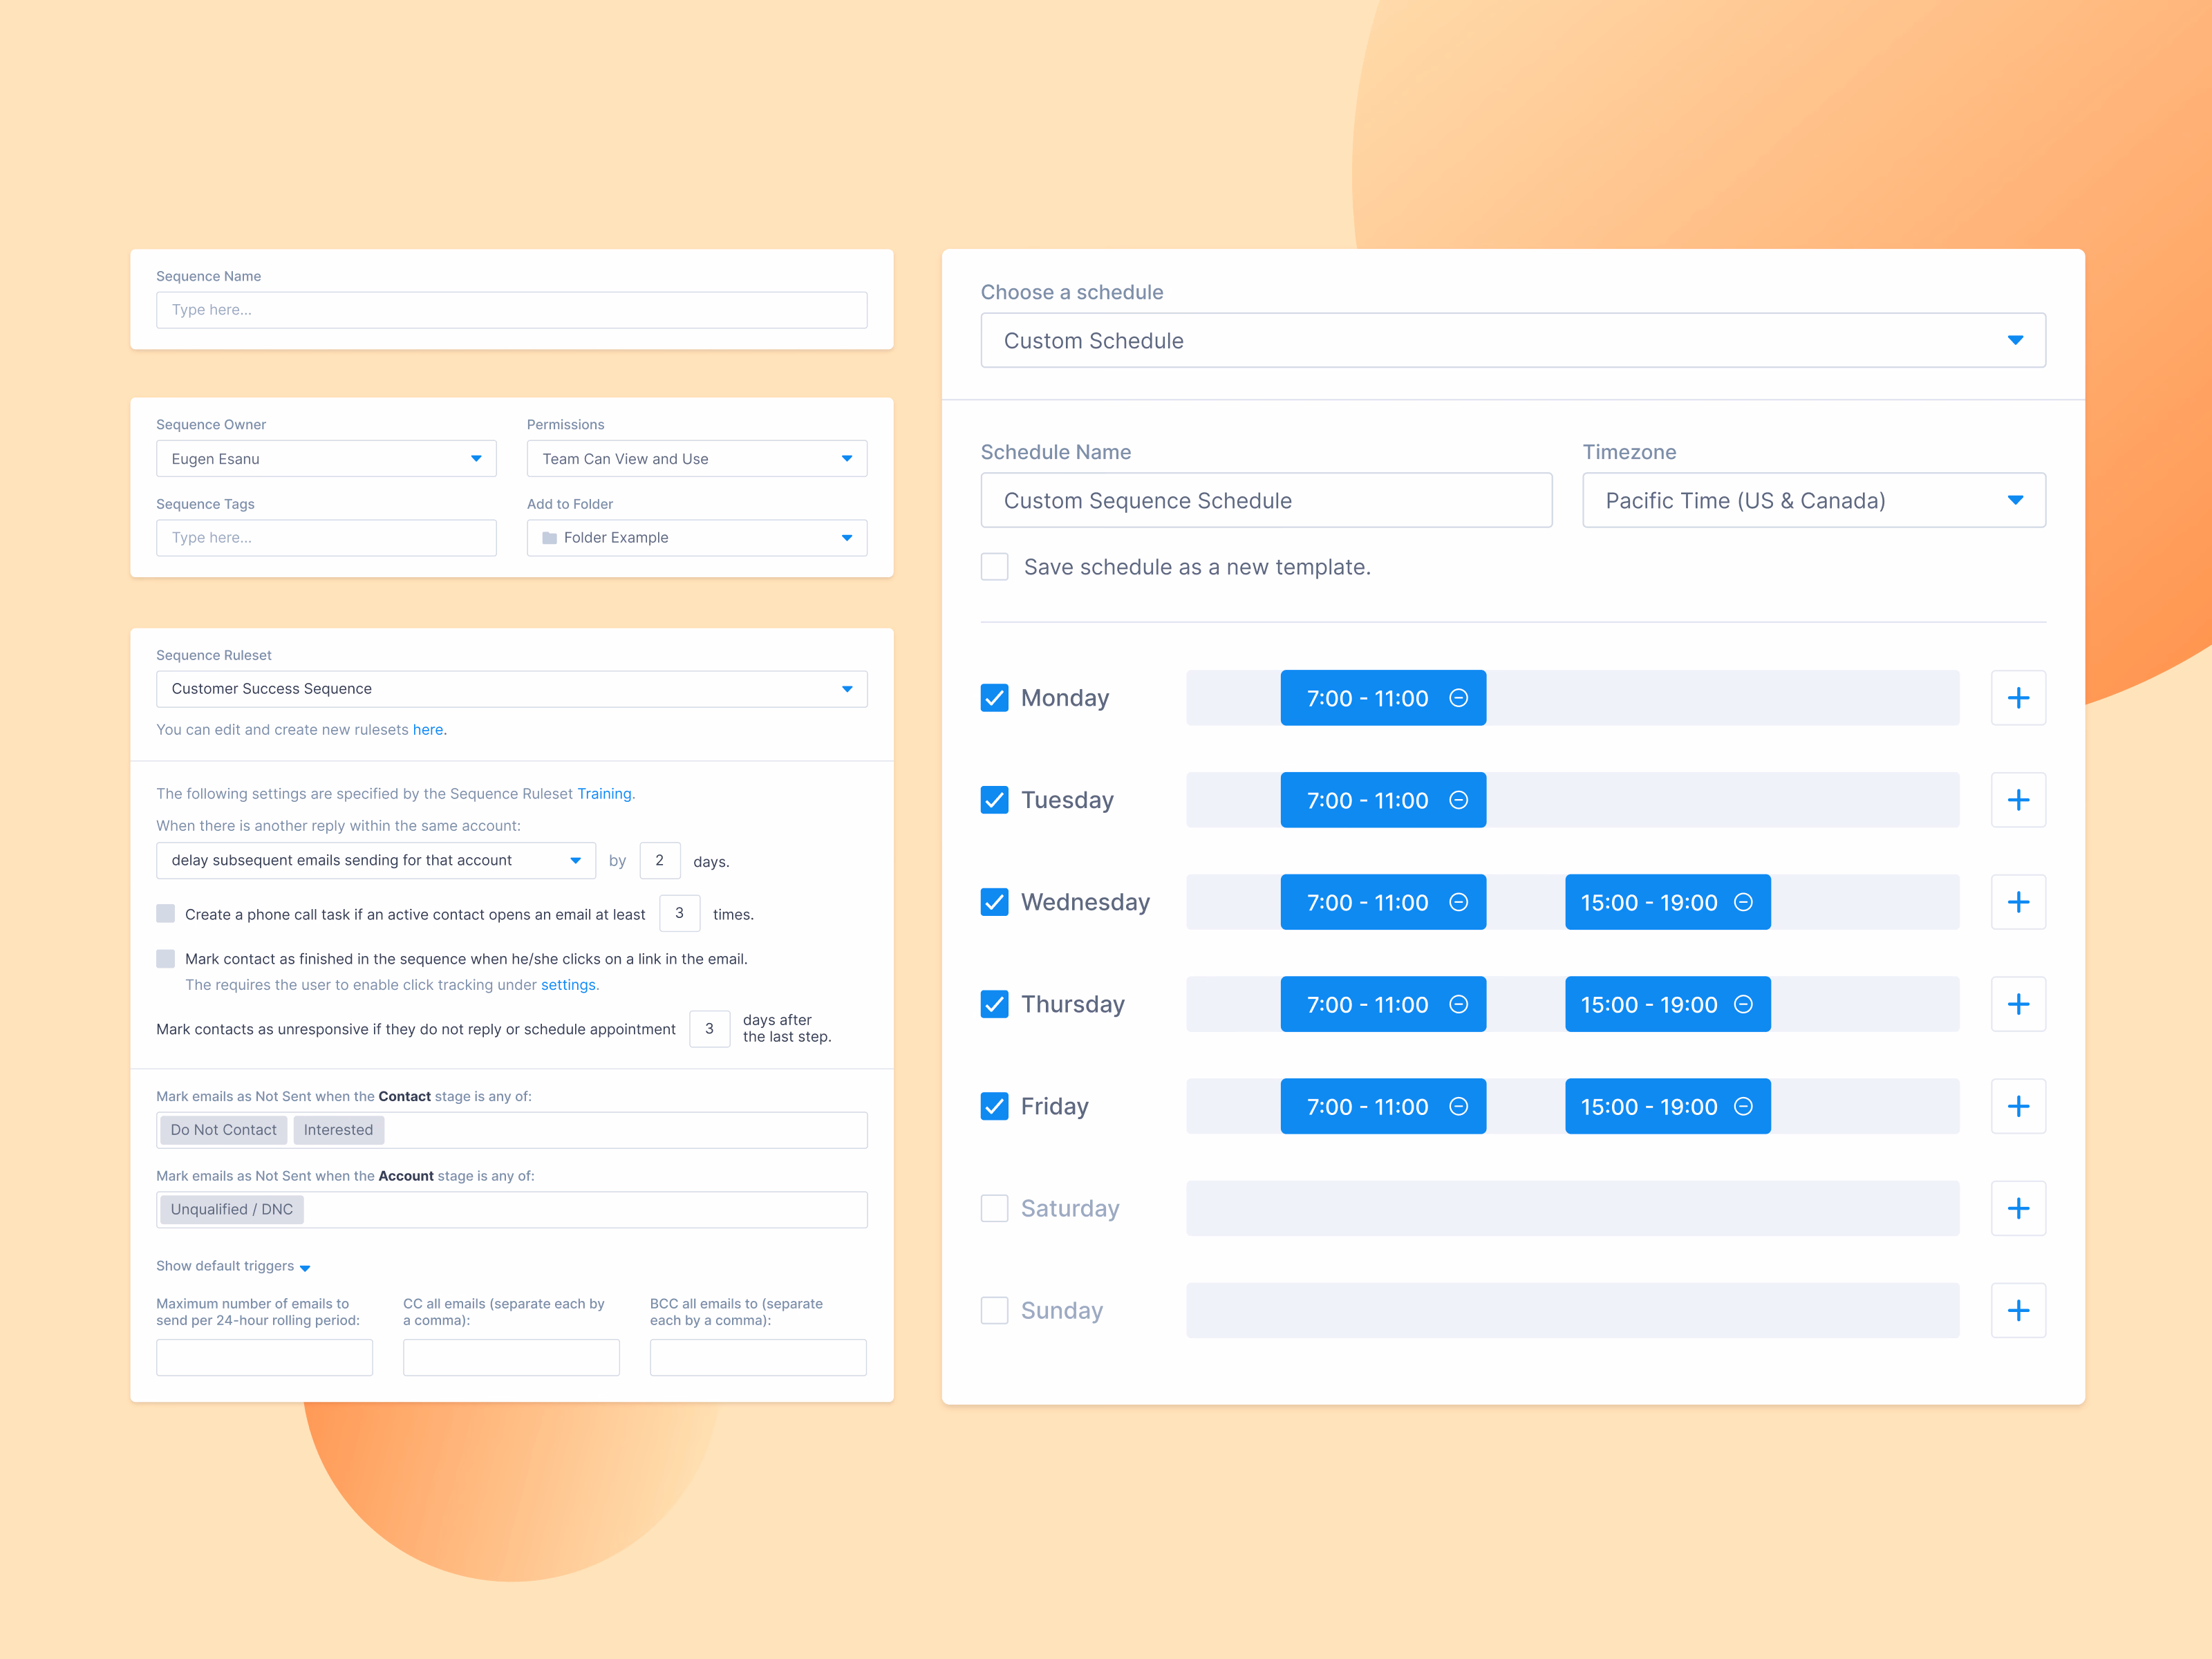Add a time slot to Tuesday

click(x=2018, y=800)
